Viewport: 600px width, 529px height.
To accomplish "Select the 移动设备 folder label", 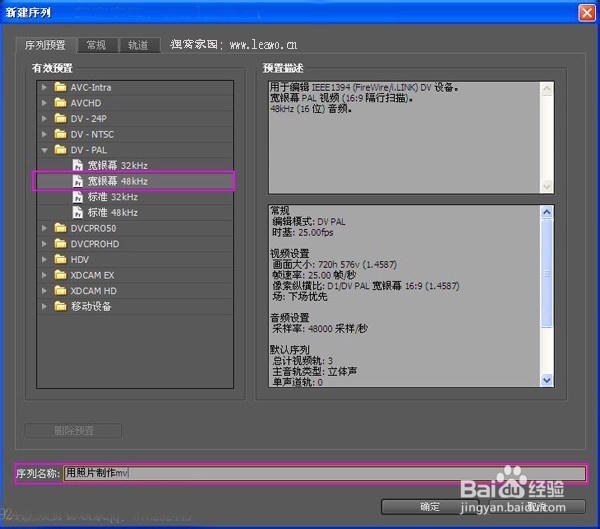I will (x=91, y=307).
